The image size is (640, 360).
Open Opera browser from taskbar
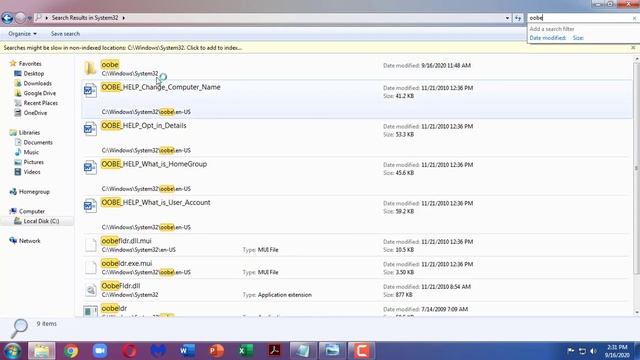[x=129, y=351]
